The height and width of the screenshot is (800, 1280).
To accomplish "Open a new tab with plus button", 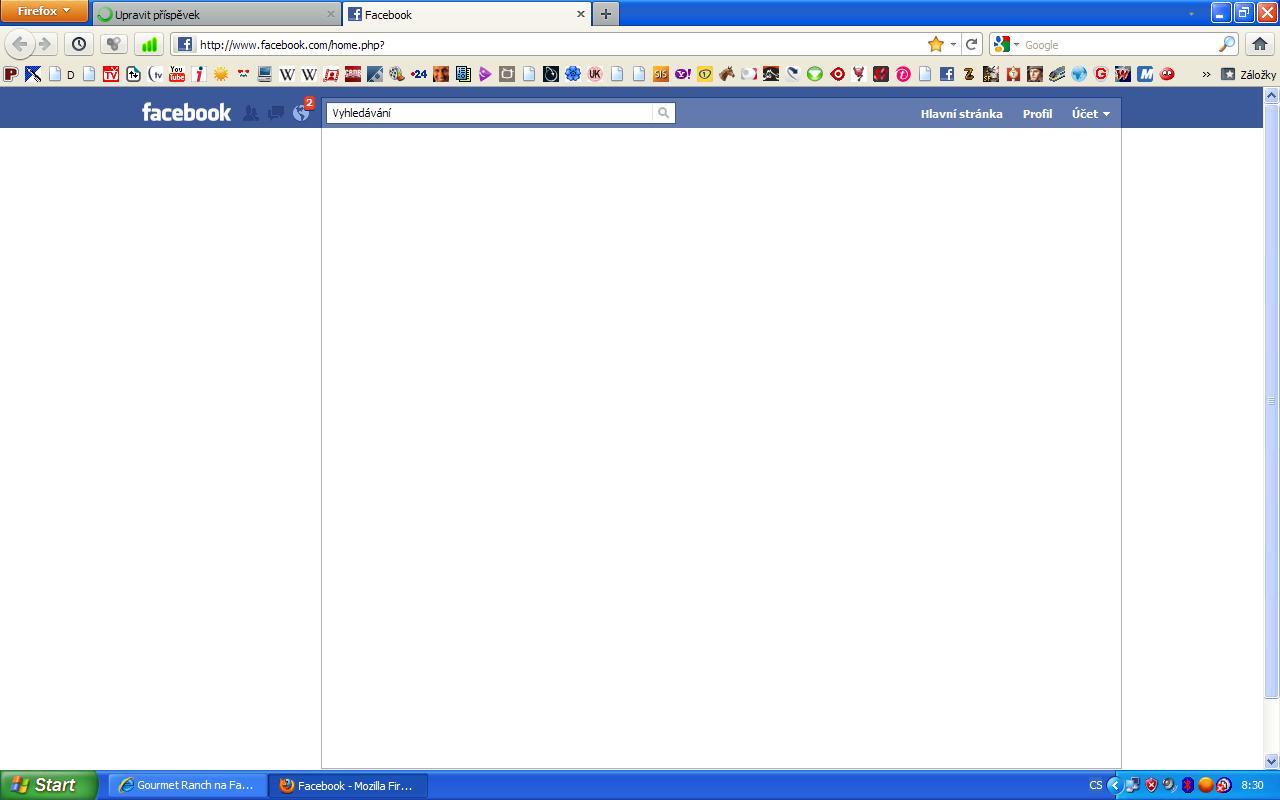I will click(605, 14).
